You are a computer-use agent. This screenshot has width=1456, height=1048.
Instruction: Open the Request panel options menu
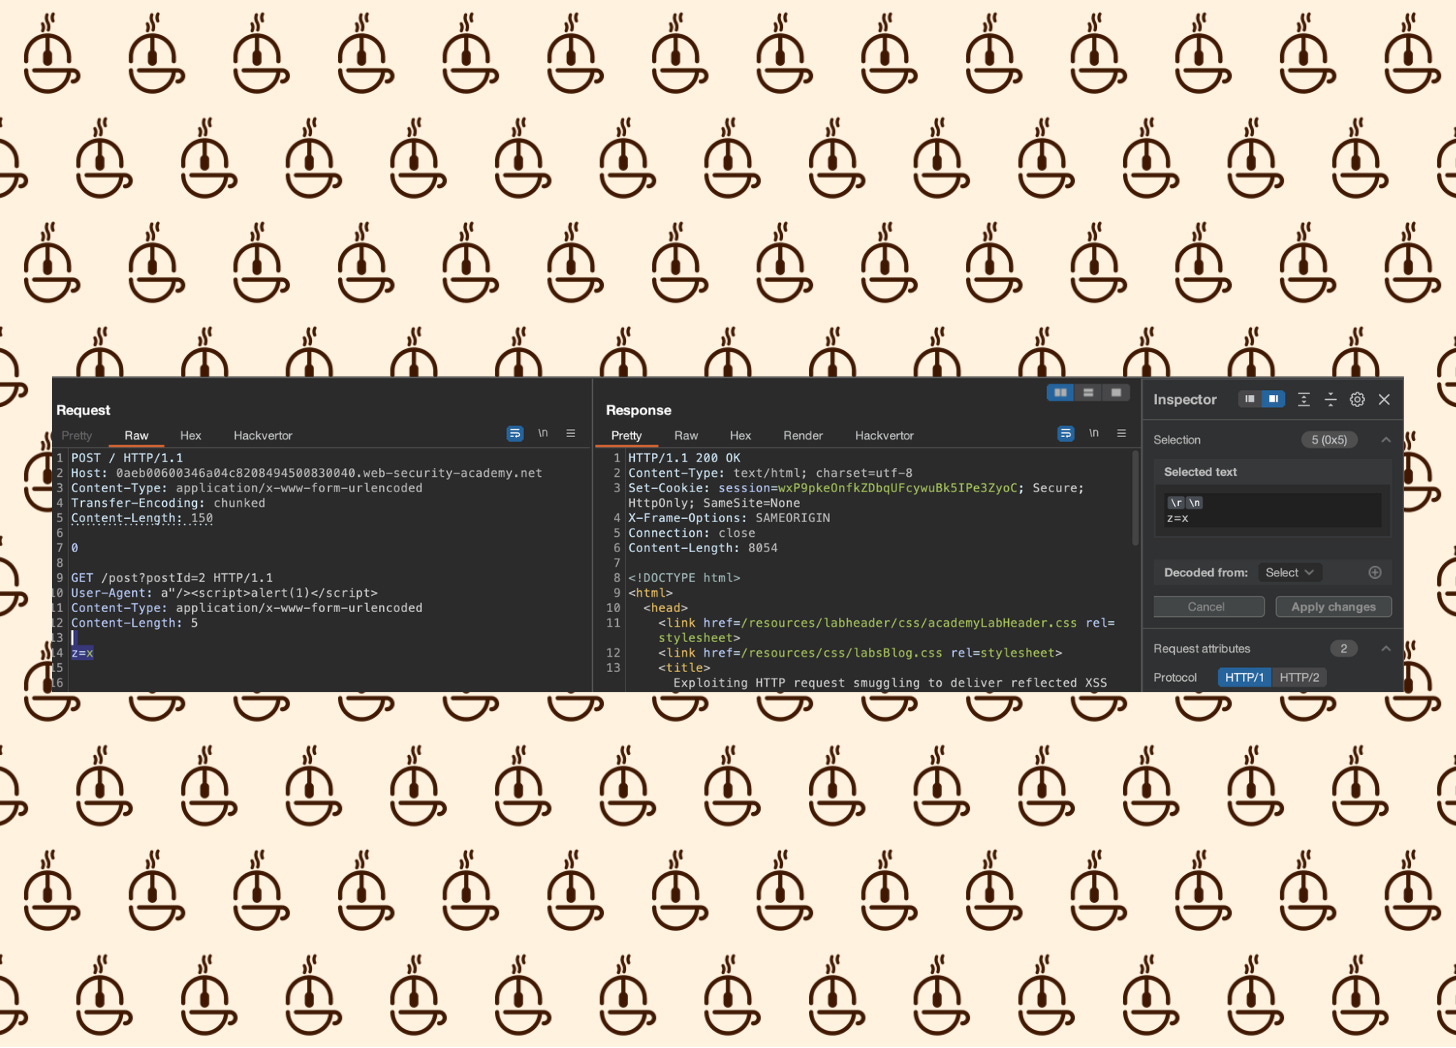tap(571, 434)
